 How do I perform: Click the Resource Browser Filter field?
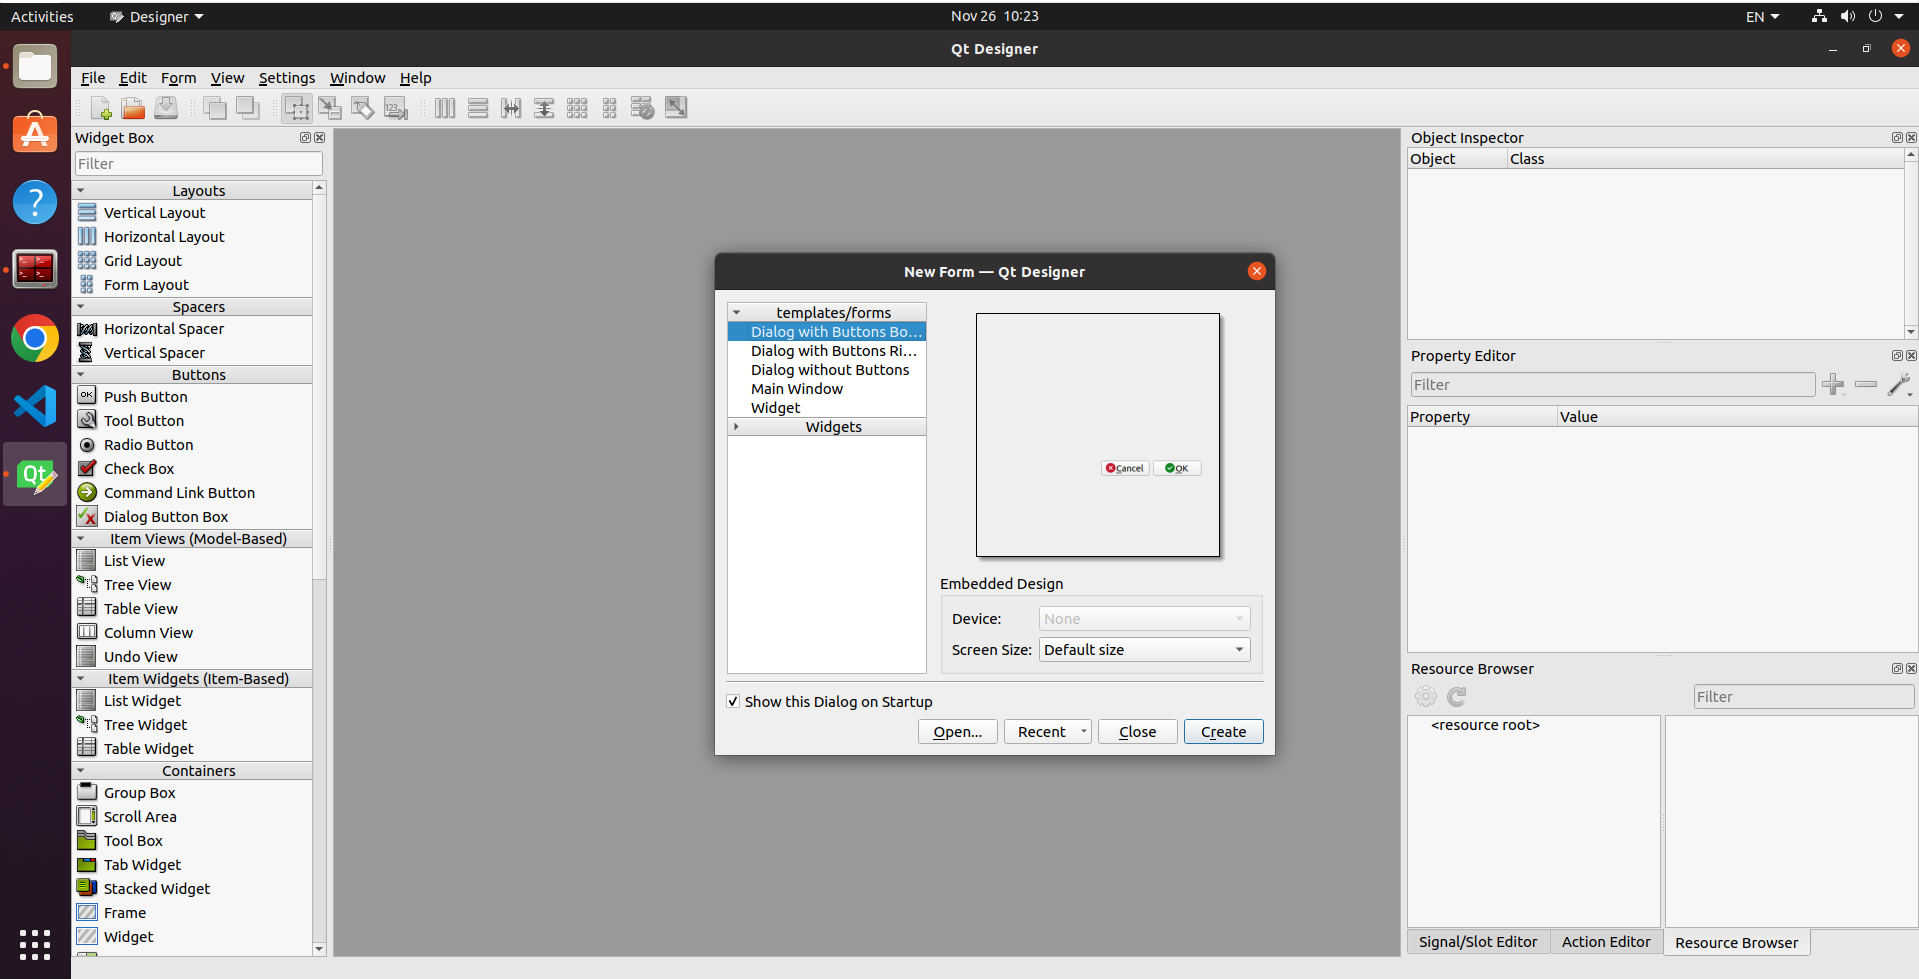[x=1804, y=697]
